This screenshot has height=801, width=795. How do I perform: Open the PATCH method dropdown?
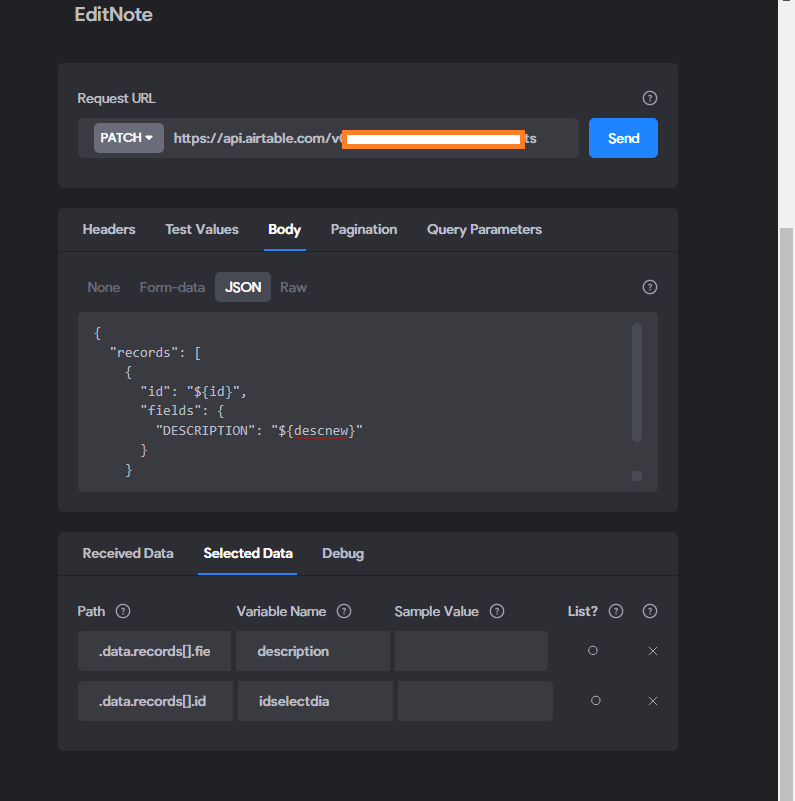129,138
